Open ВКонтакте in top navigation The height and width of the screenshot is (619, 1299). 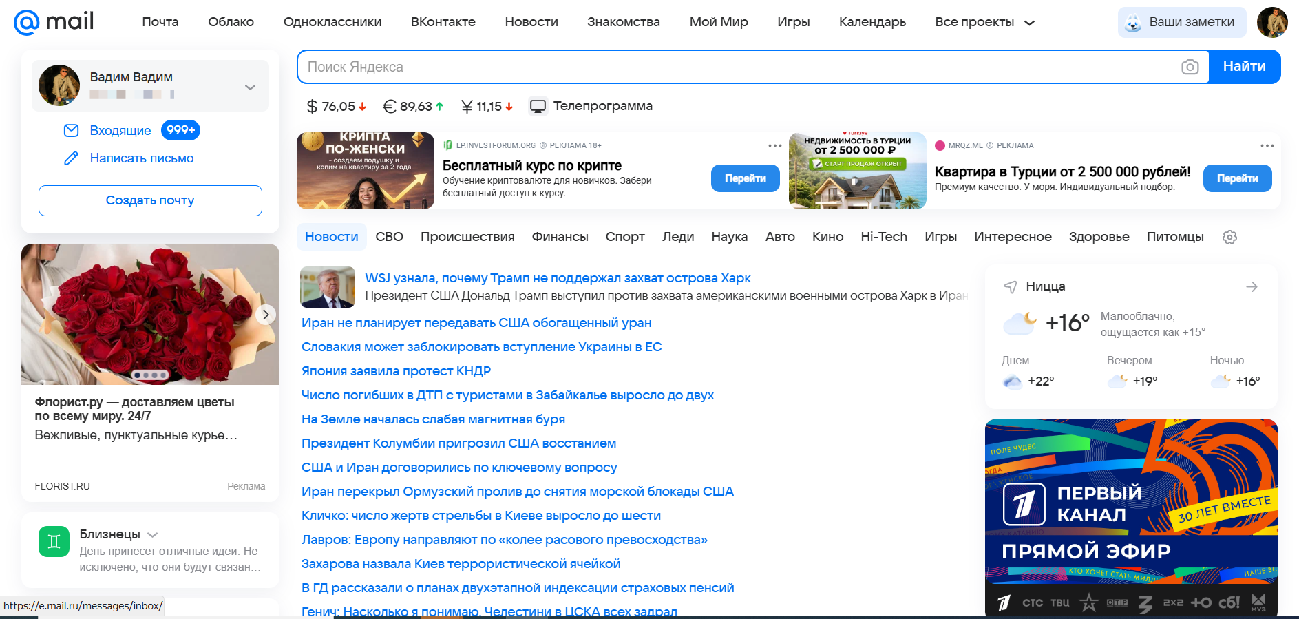coord(443,22)
